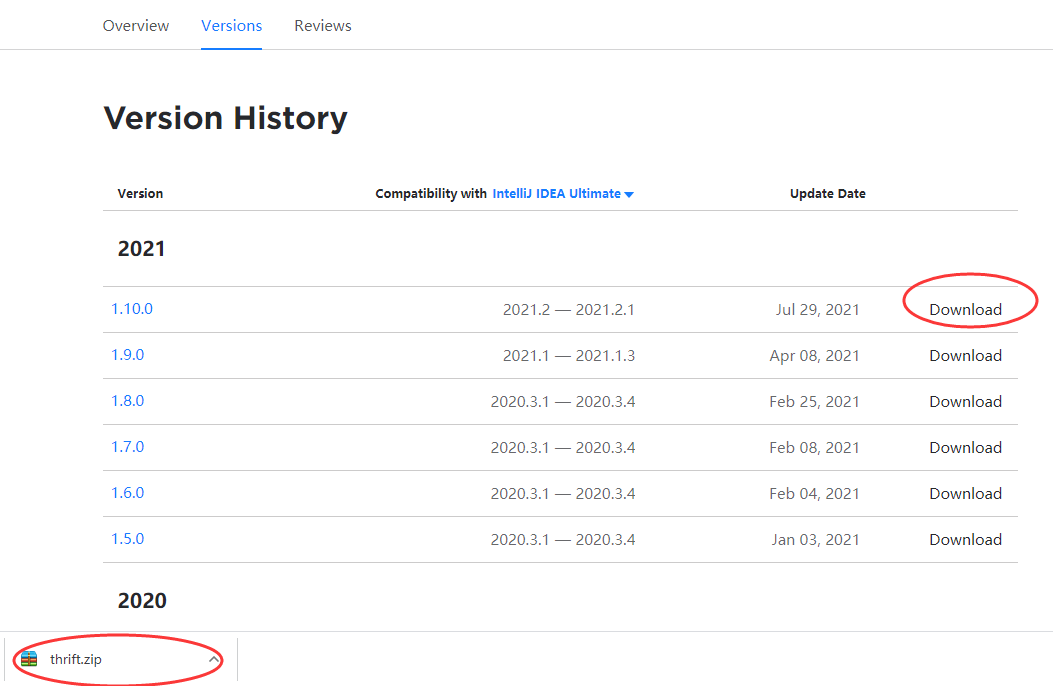Open the 1.5.0 version link
The image size is (1053, 686).
pos(127,539)
